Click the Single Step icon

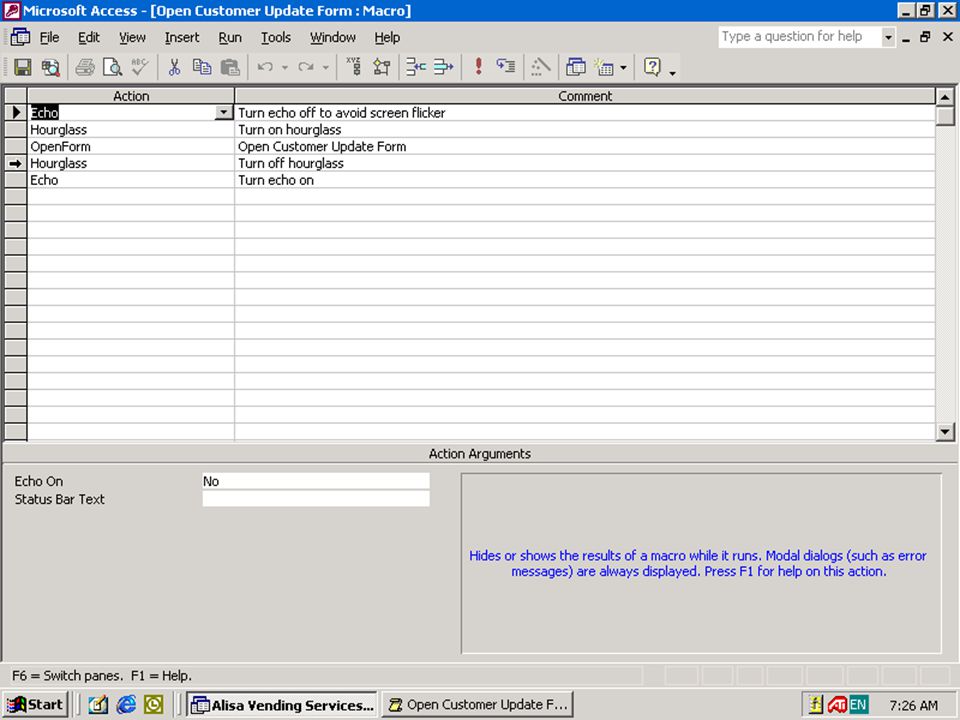[506, 67]
